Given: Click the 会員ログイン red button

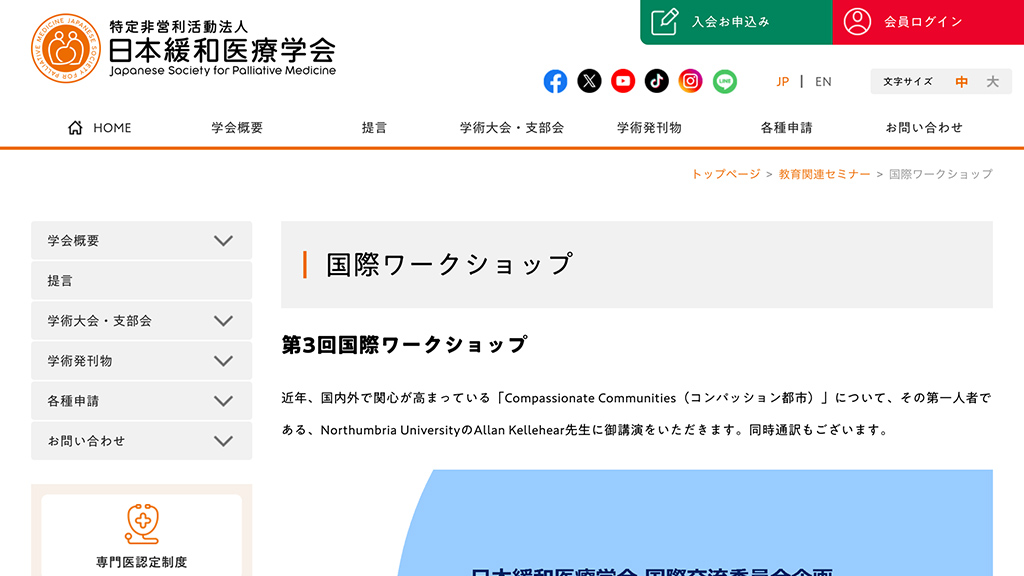Looking at the screenshot, I should coord(928,22).
